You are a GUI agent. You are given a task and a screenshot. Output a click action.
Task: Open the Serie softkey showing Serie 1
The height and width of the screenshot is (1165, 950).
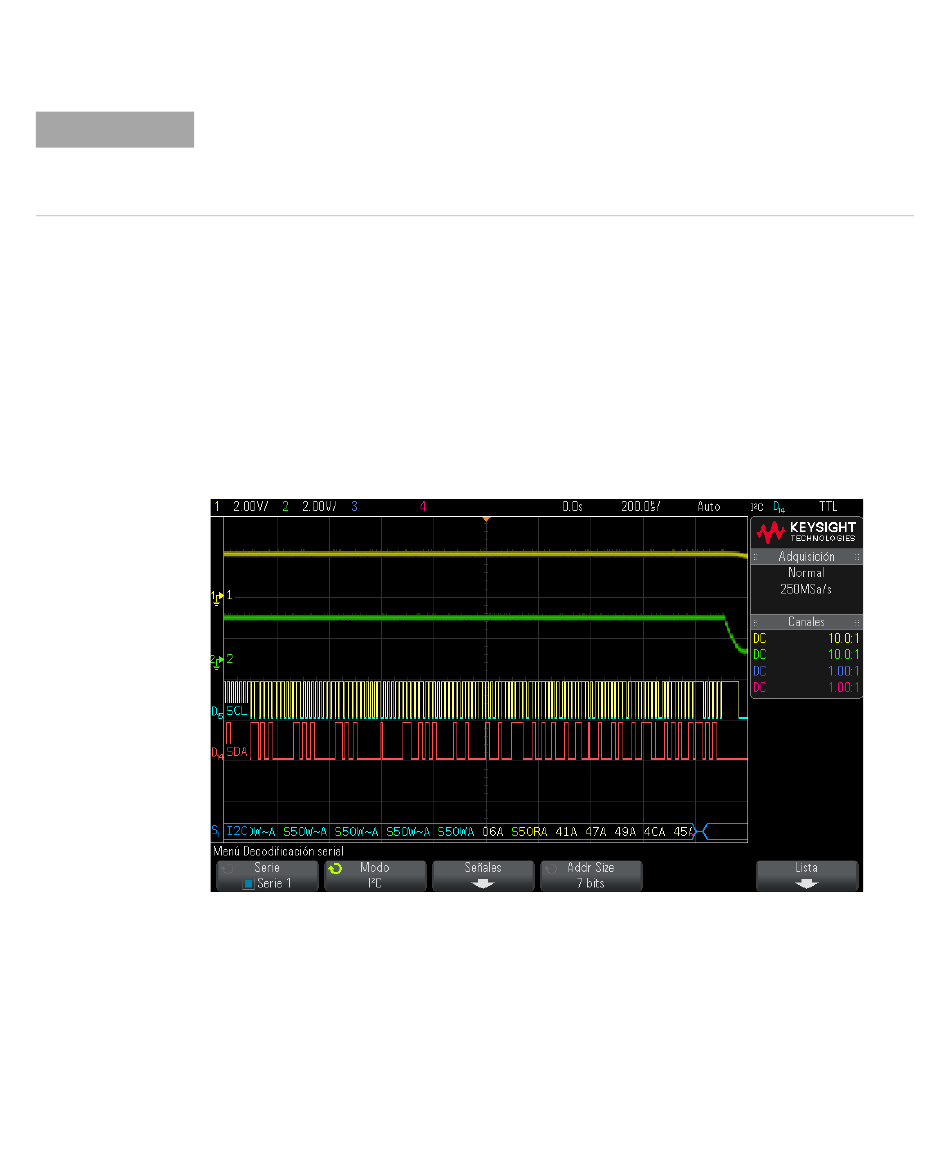[267, 875]
